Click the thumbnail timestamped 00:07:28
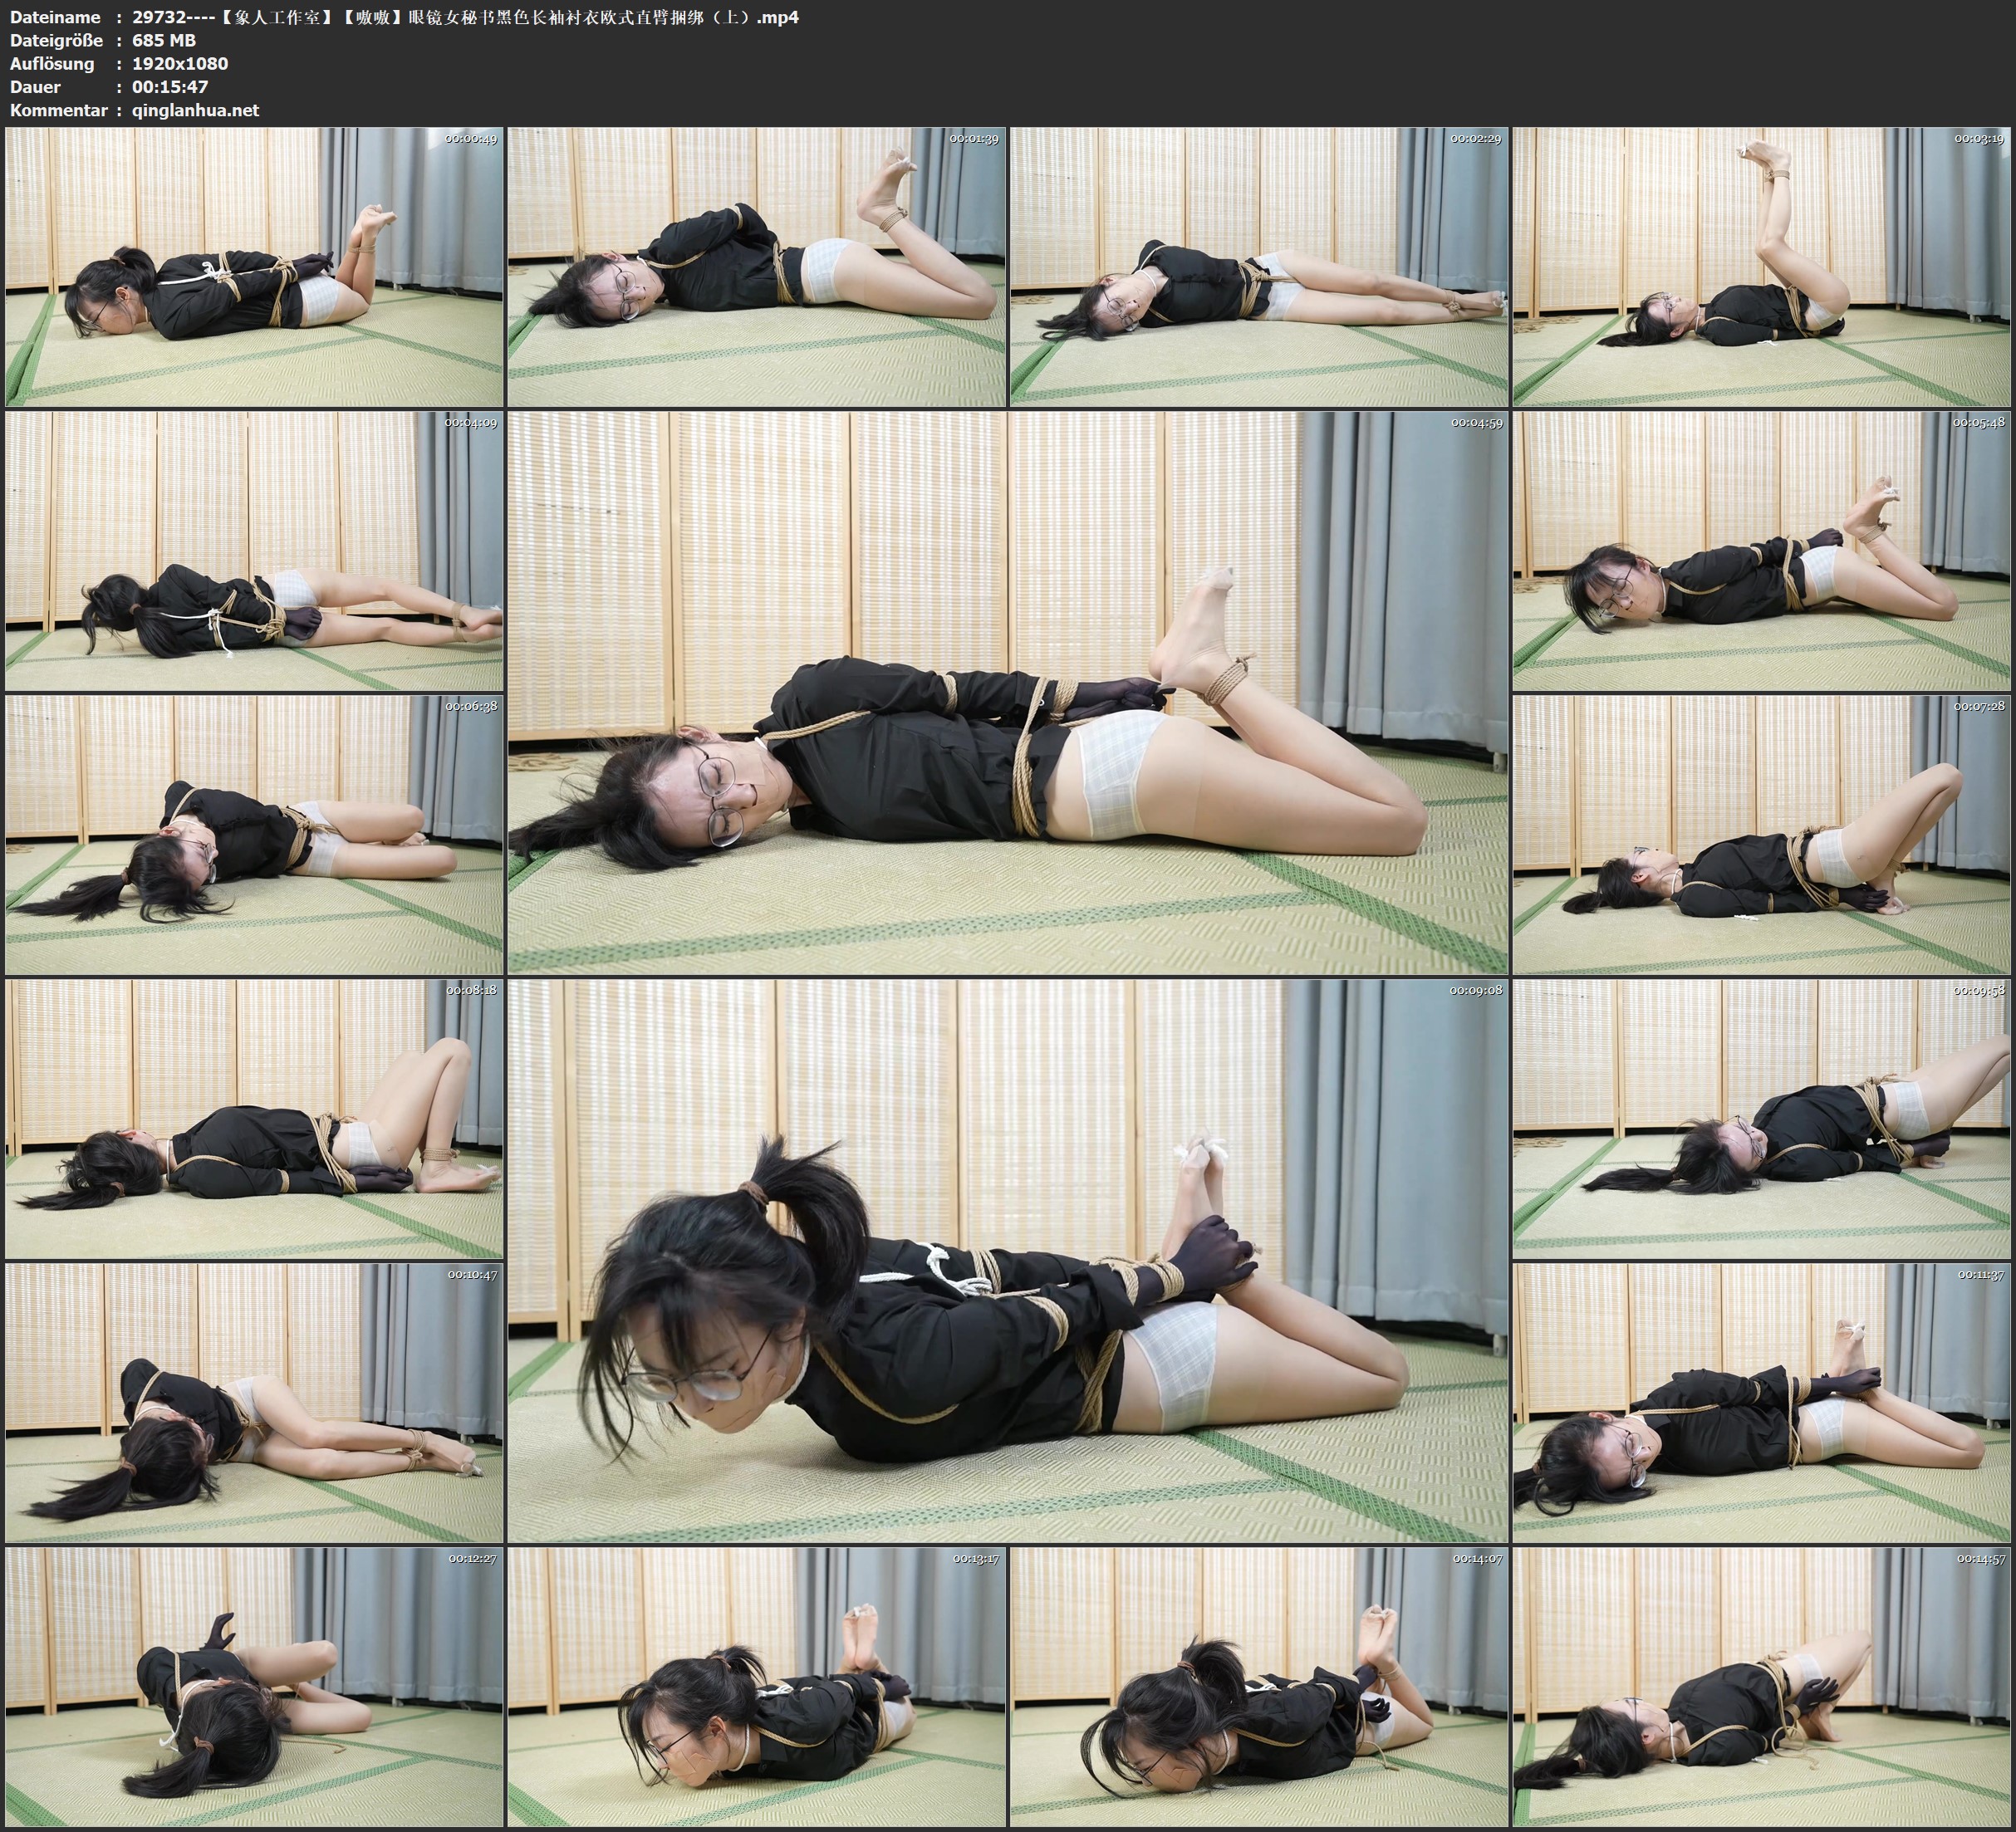This screenshot has width=2016, height=1832. [x=1762, y=834]
